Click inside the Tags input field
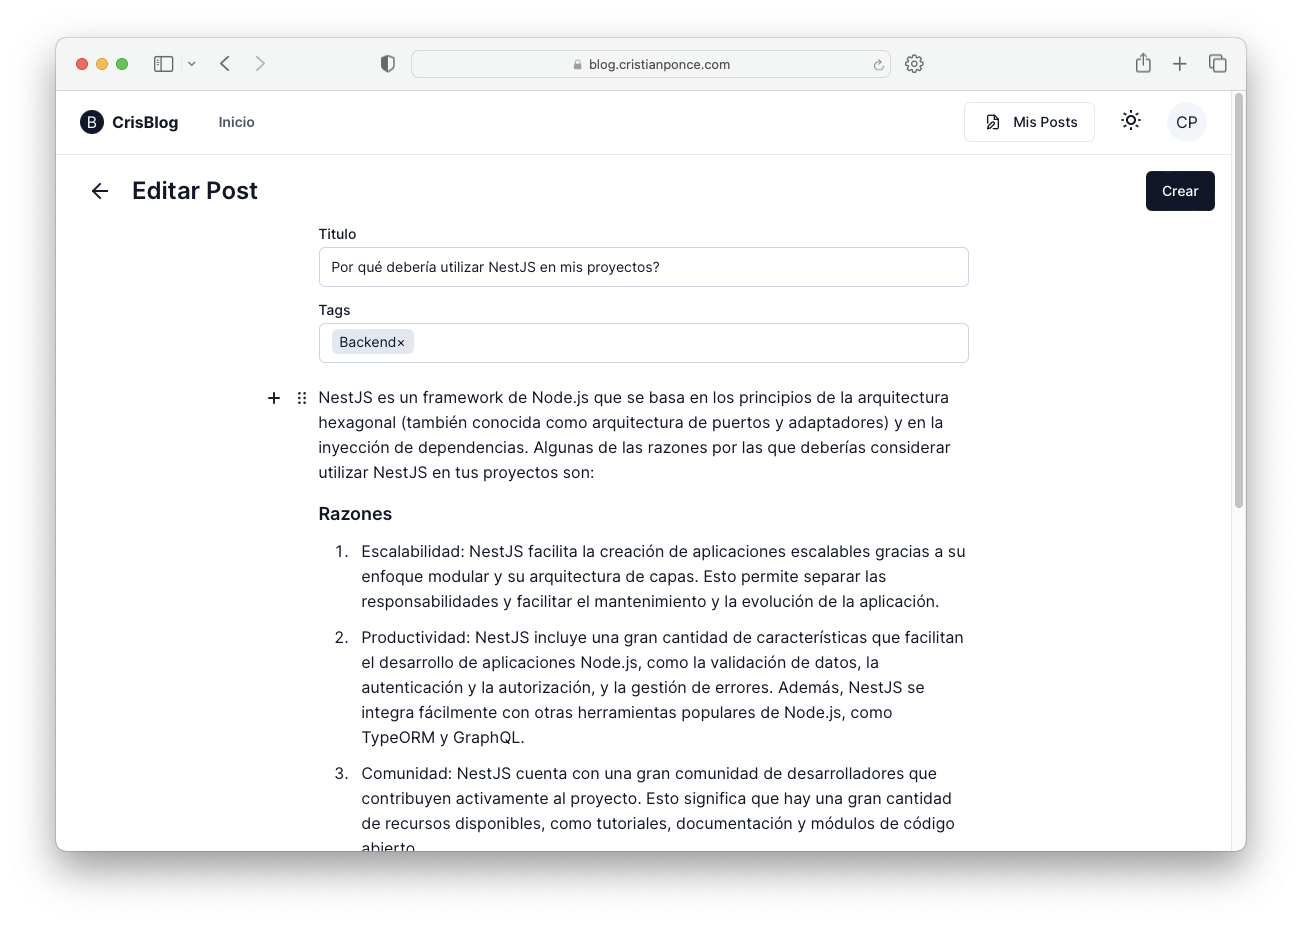1302x925 pixels. click(x=644, y=343)
